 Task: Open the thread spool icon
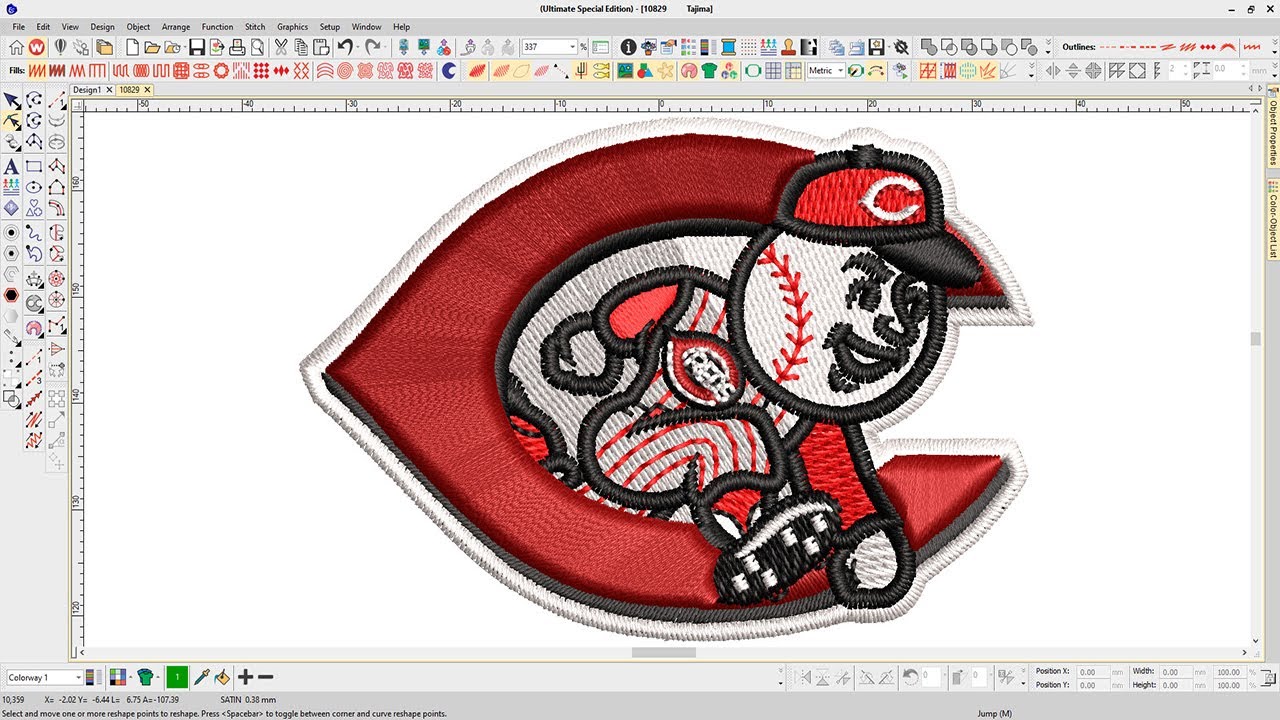728,47
